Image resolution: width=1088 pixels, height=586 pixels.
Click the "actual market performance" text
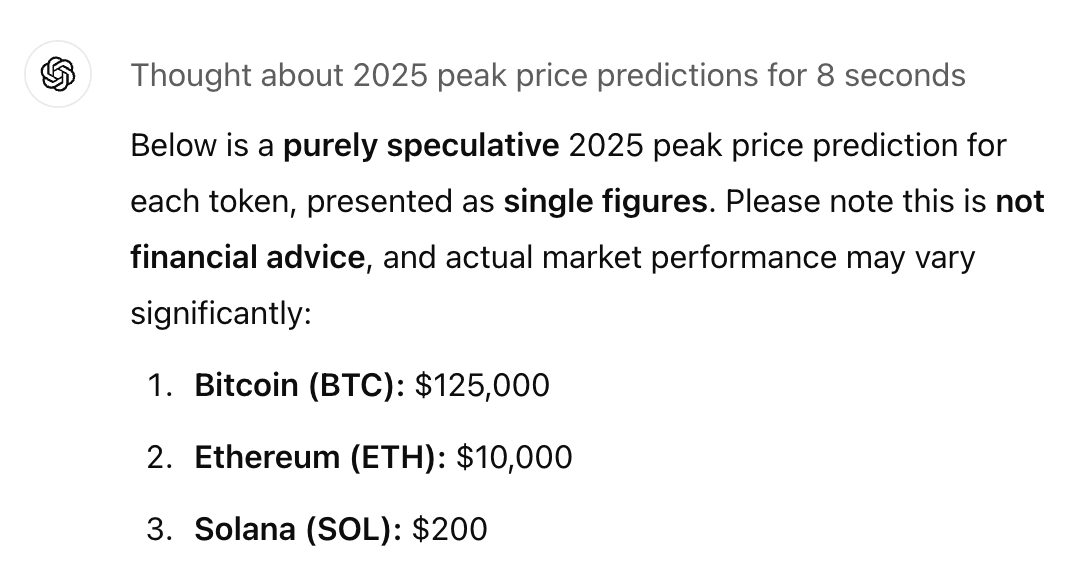click(640, 257)
